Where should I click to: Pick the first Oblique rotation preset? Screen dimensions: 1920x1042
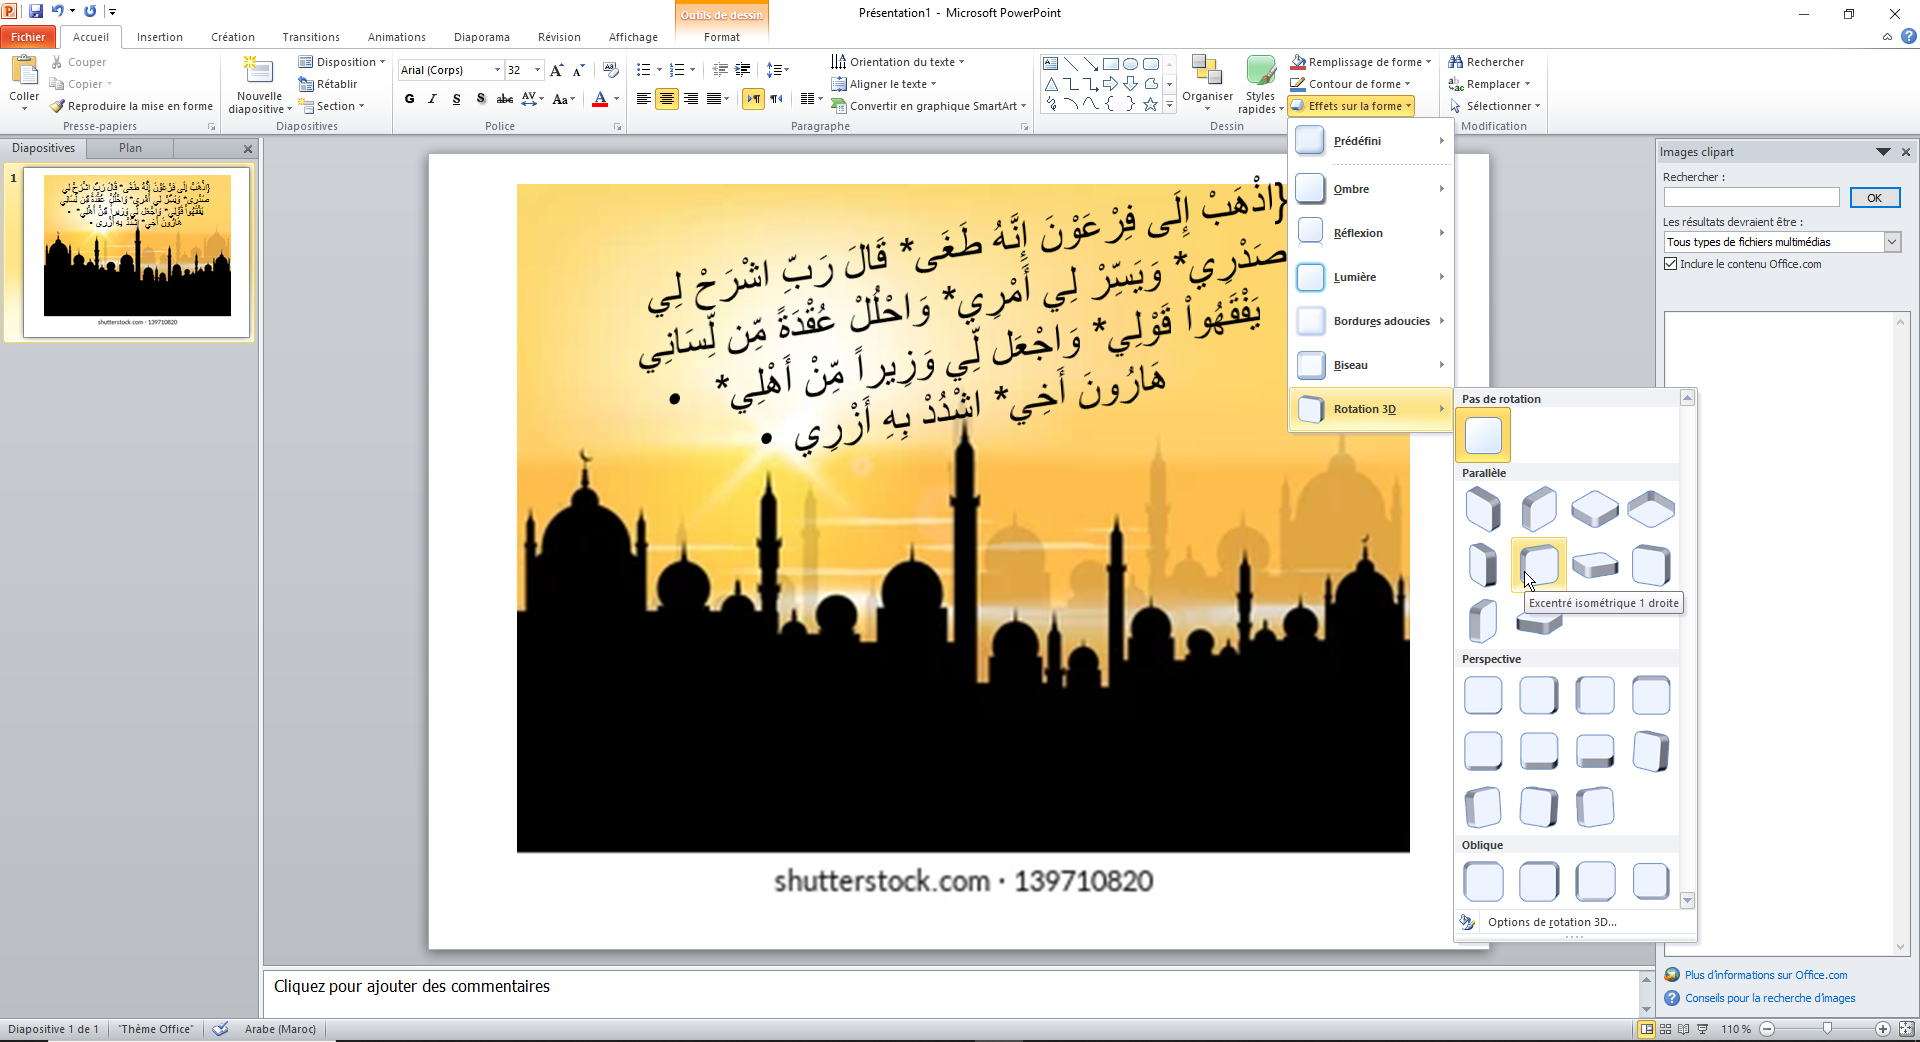point(1483,881)
